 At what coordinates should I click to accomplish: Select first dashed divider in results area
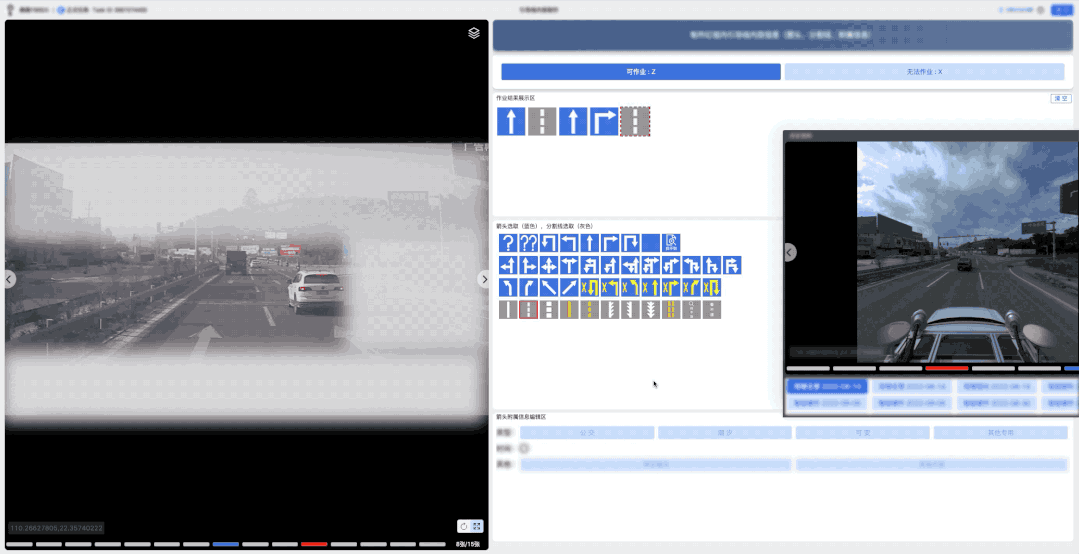(x=542, y=121)
